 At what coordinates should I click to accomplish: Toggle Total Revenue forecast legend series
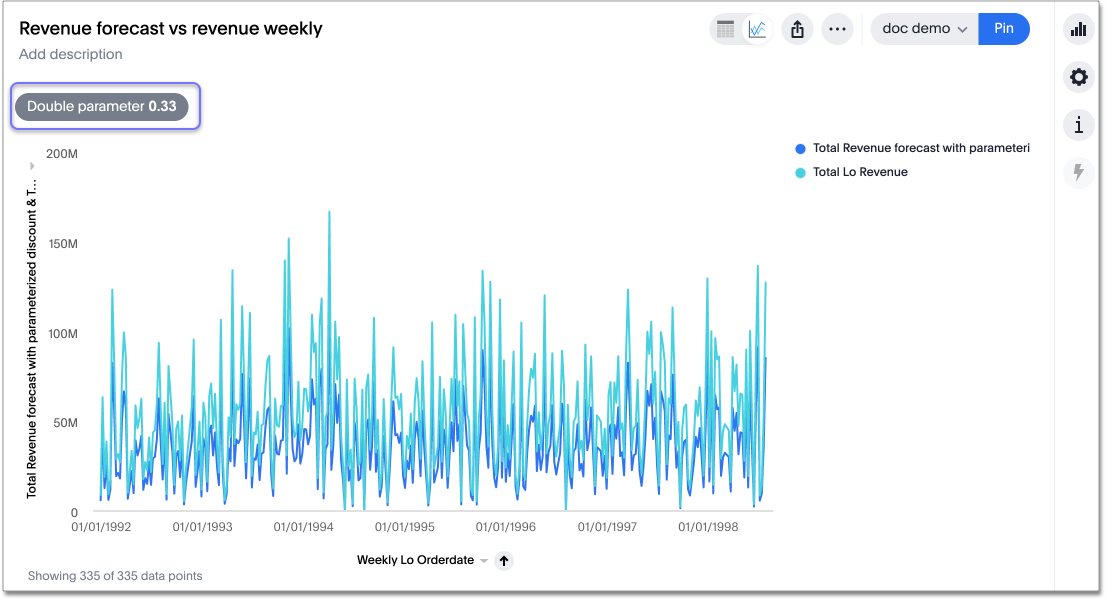tap(920, 148)
